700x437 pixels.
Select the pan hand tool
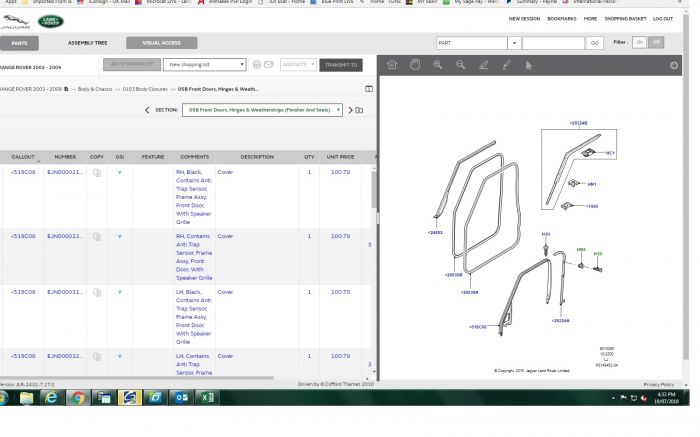[x=415, y=65]
